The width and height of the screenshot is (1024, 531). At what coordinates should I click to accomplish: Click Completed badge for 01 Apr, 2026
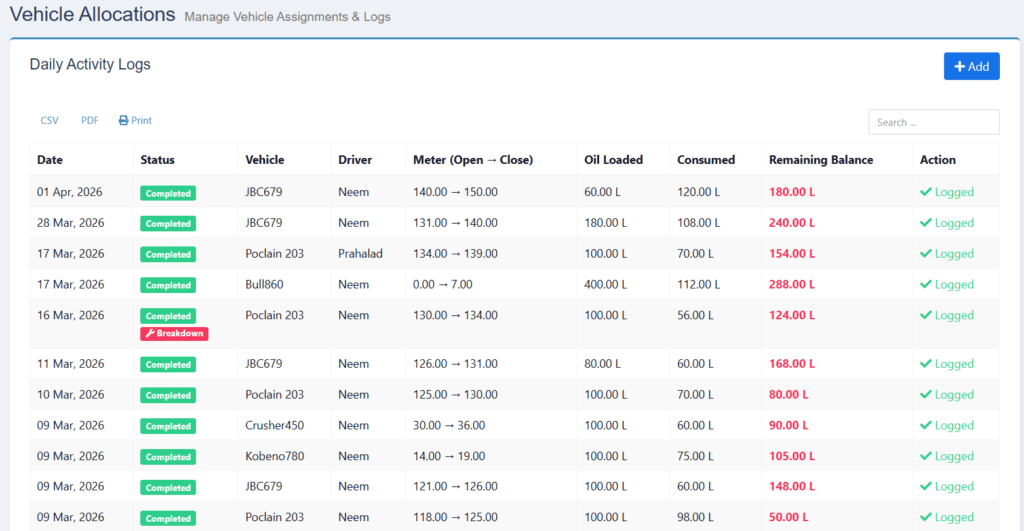[168, 193]
